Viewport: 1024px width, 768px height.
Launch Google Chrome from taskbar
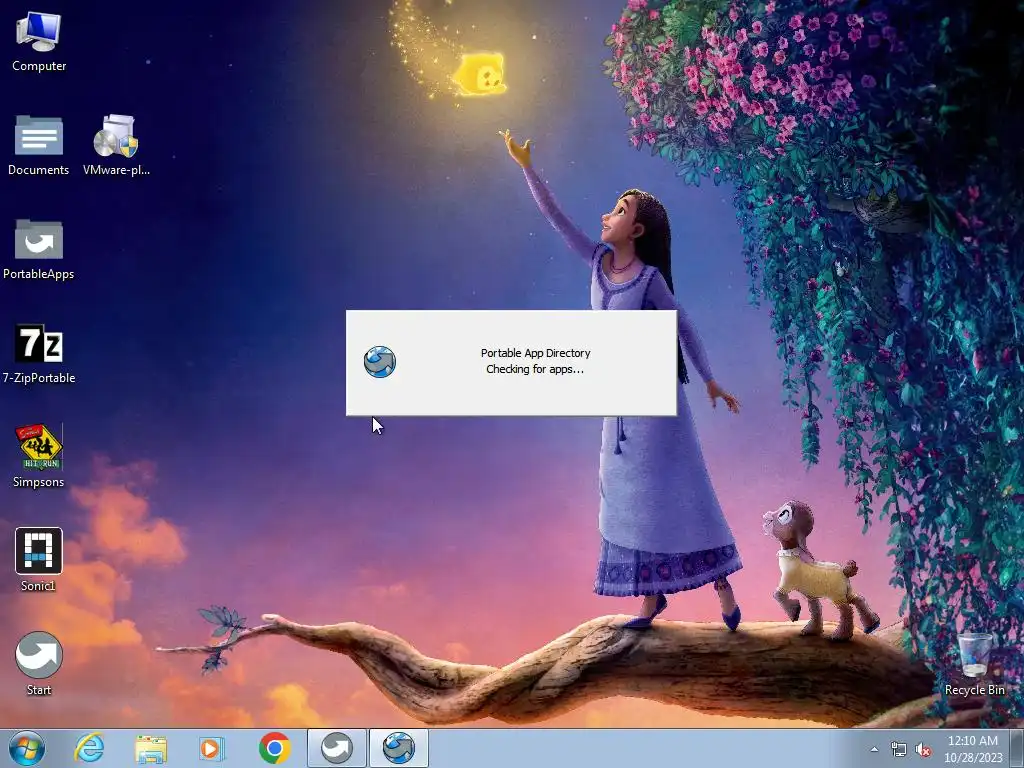(274, 748)
